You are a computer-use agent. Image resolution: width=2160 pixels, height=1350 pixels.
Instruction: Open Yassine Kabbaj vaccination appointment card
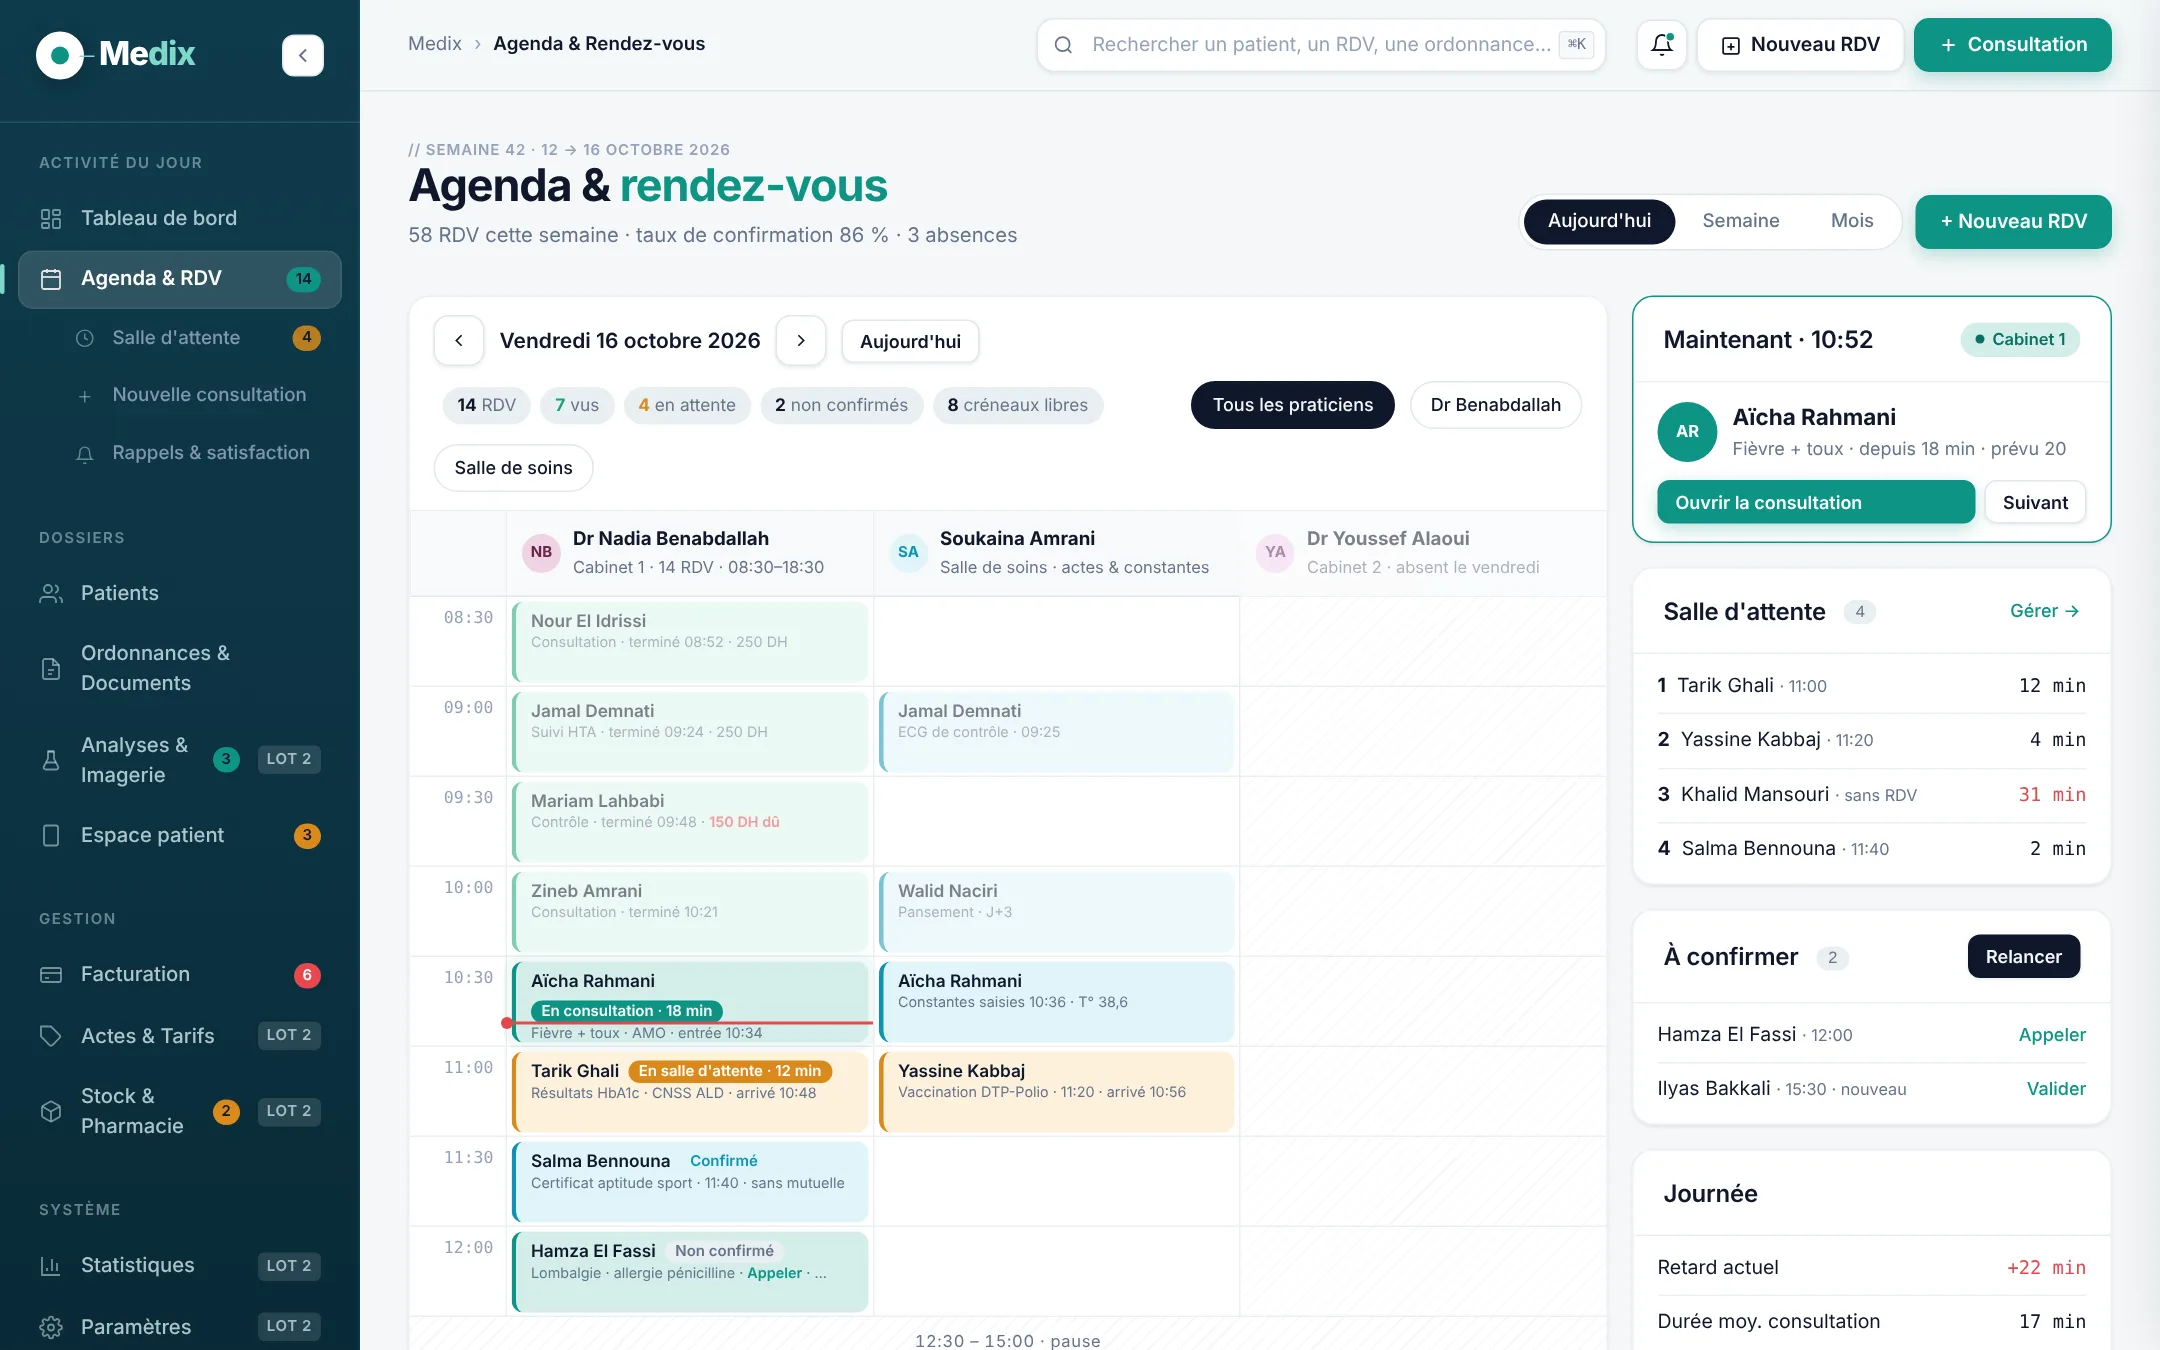tap(1057, 1090)
